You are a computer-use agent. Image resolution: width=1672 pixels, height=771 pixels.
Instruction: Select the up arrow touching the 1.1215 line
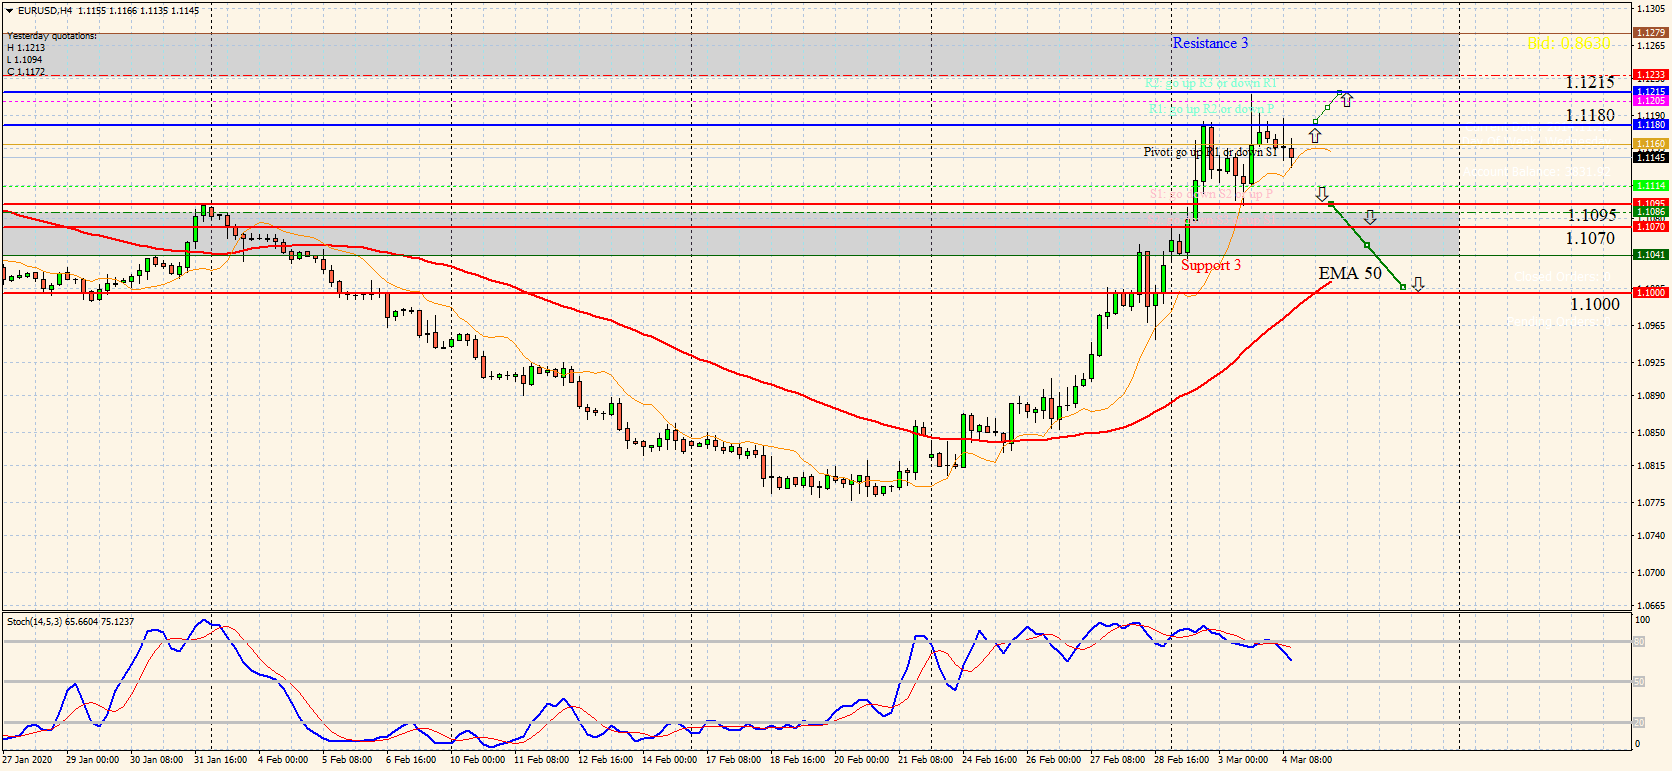[x=1347, y=99]
